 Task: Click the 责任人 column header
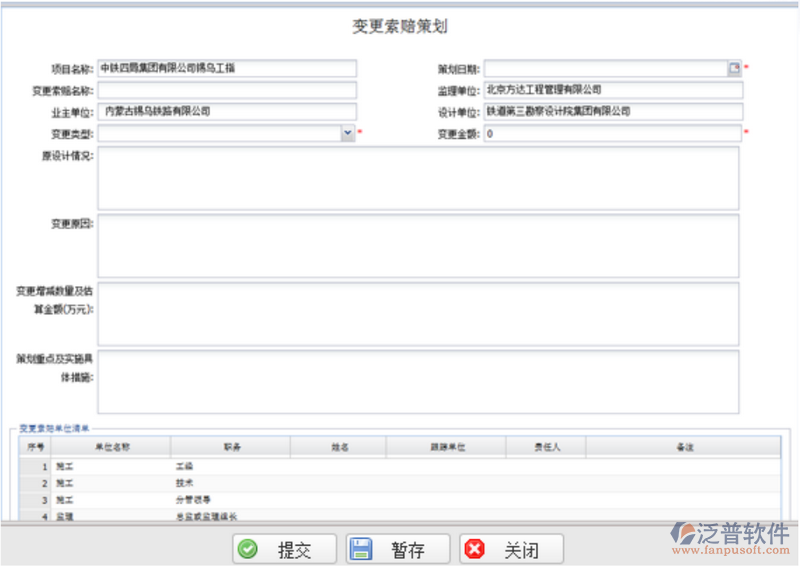[546, 447]
